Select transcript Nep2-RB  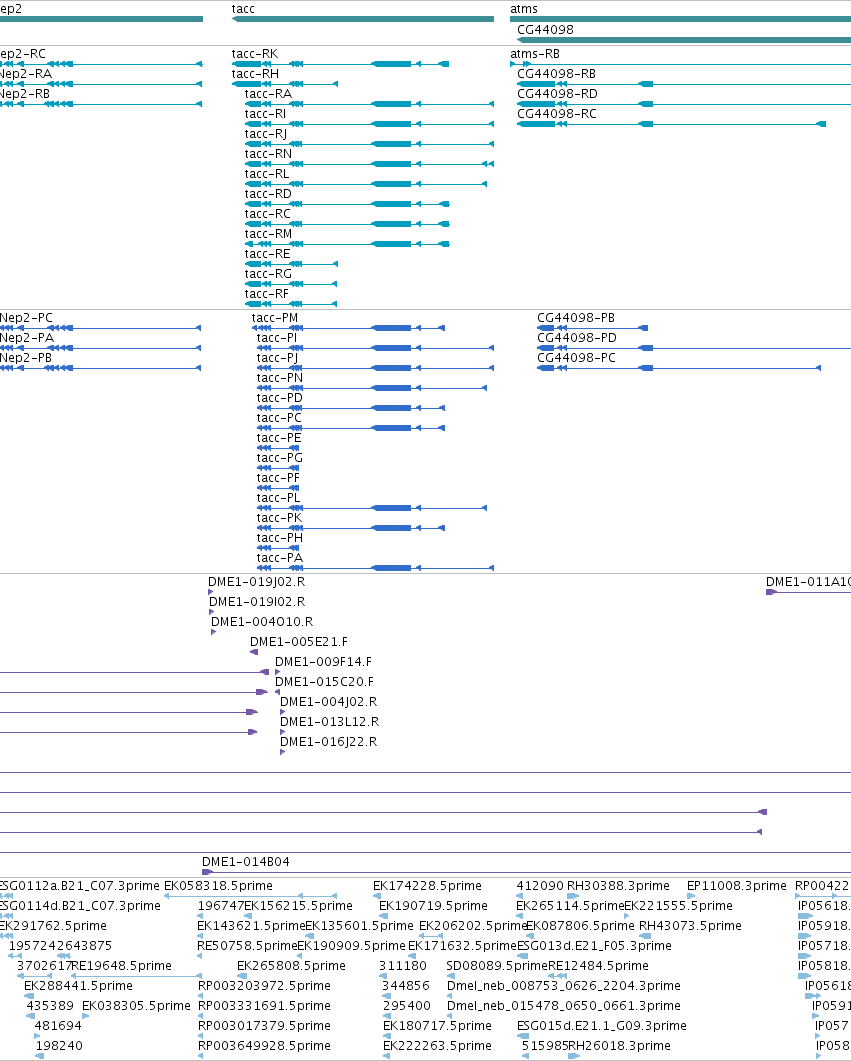[x=101, y=104]
